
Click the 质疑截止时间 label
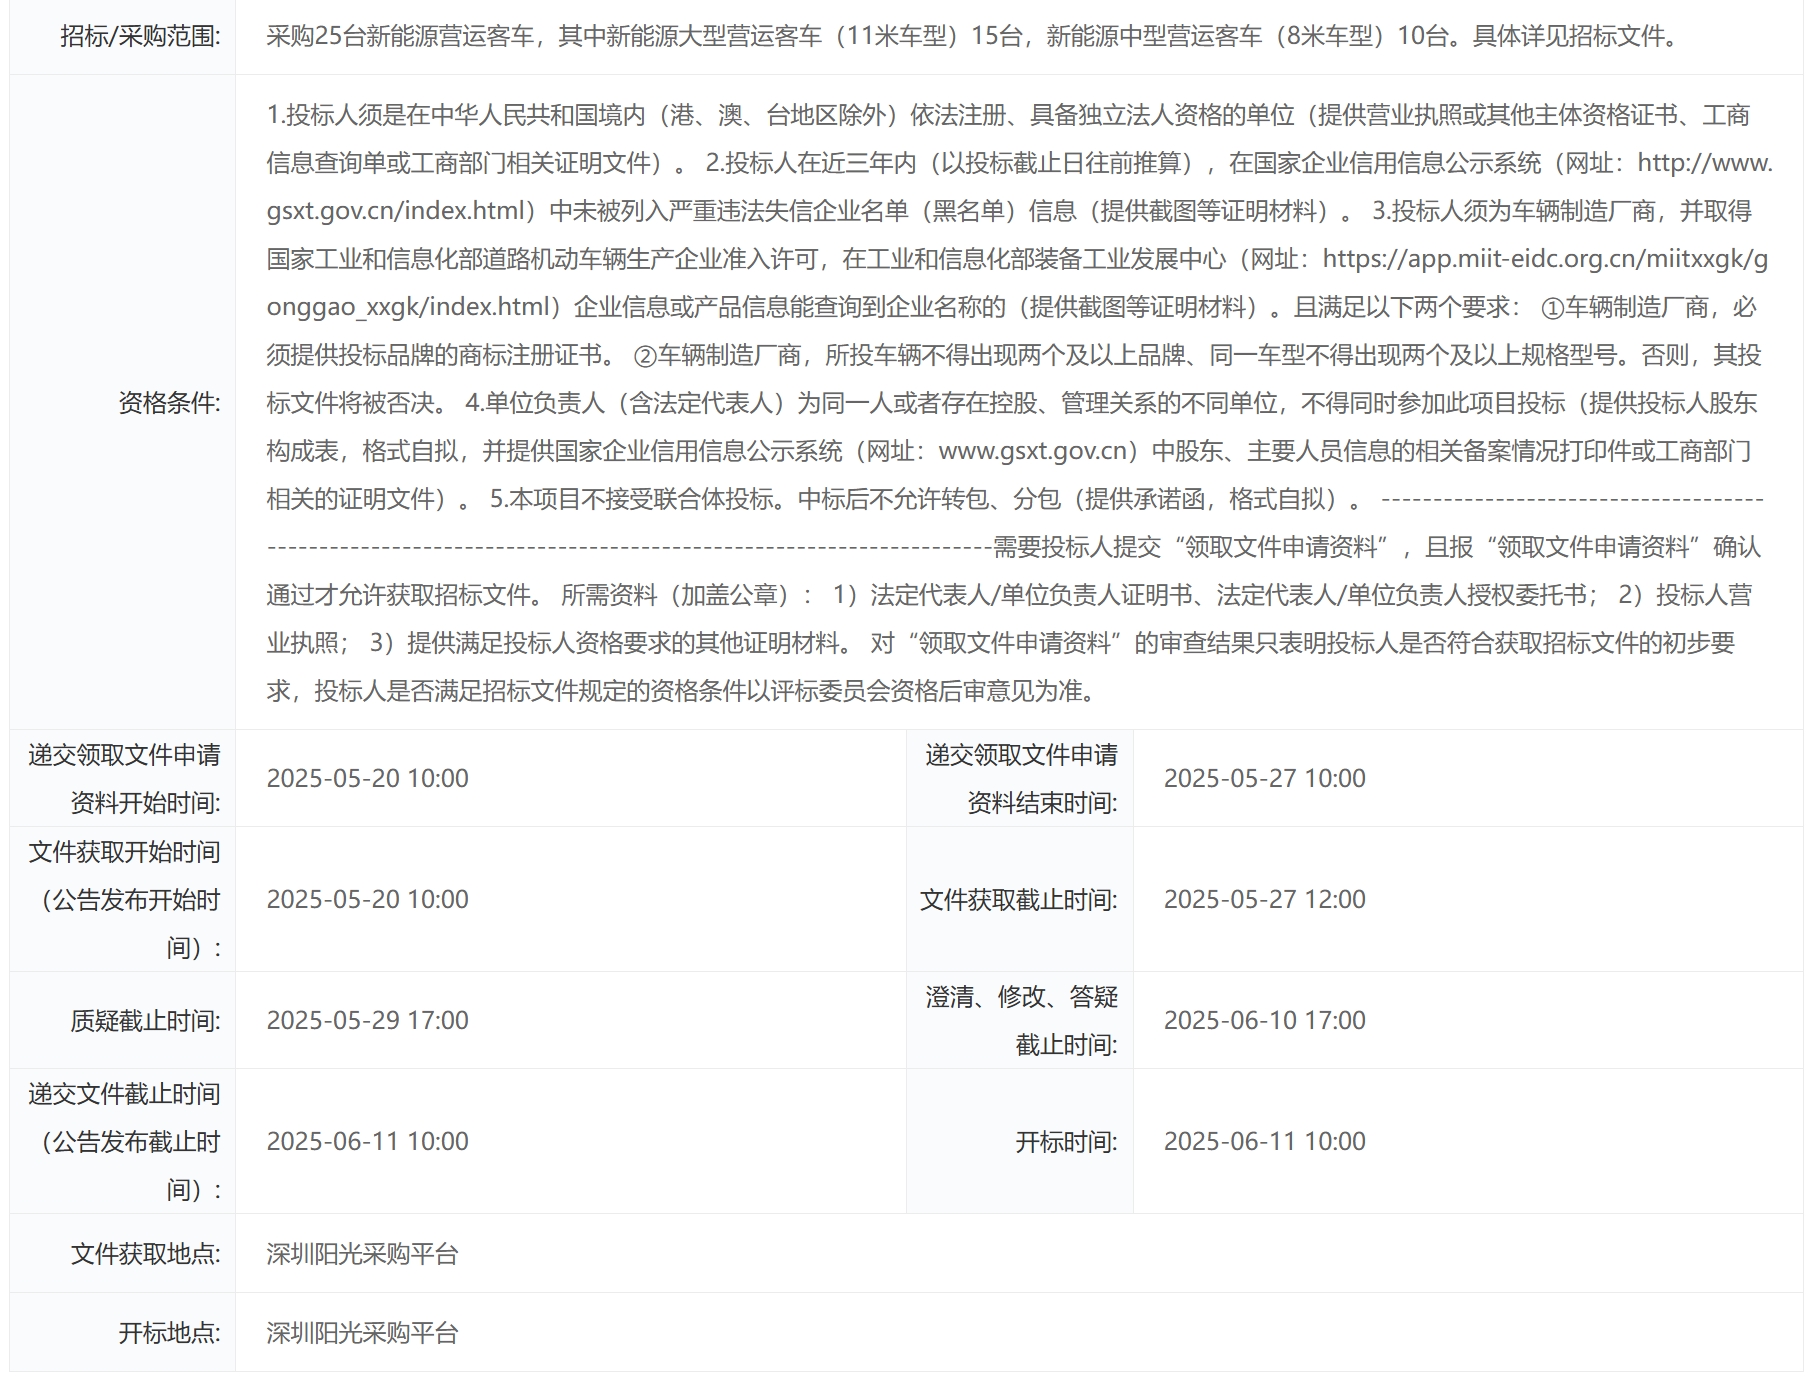(x=145, y=1021)
